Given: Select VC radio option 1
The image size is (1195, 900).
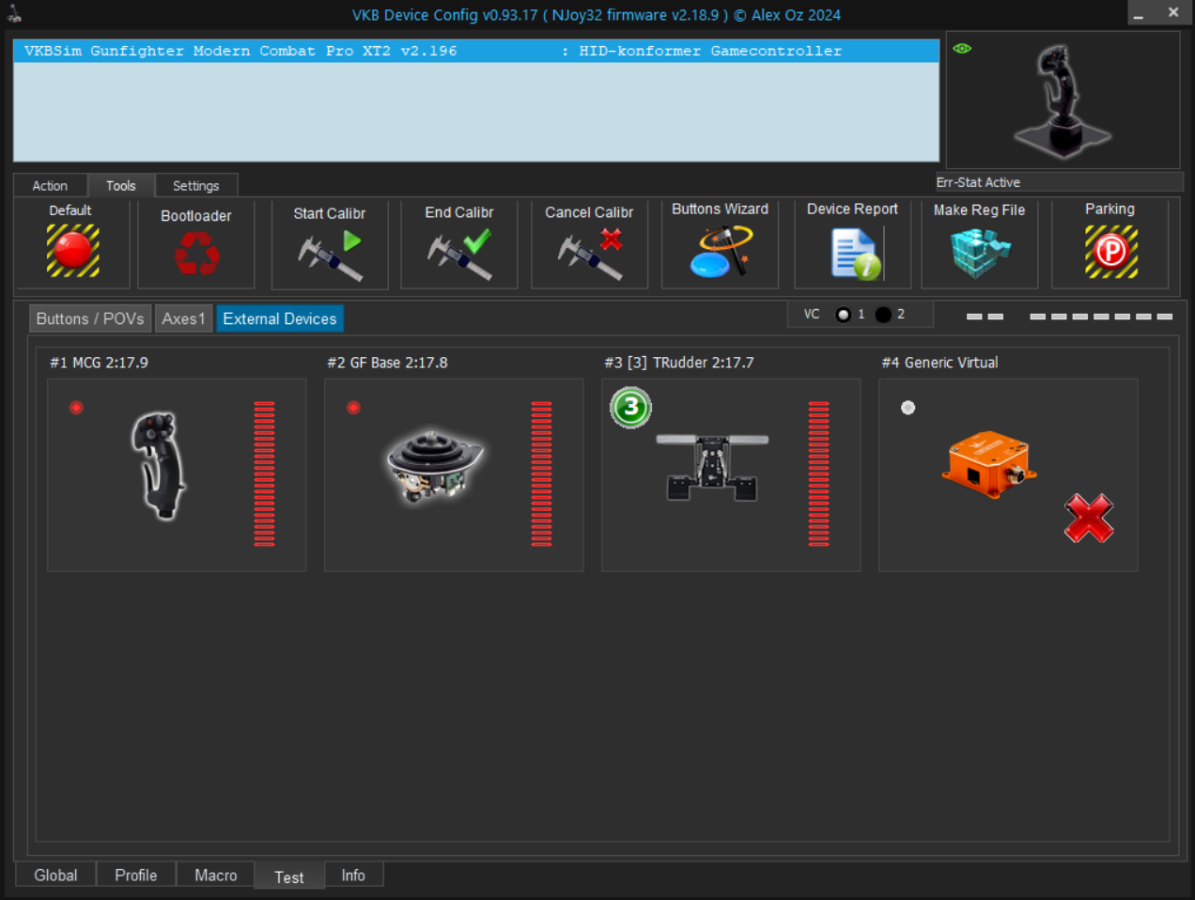Looking at the screenshot, I should click(843, 315).
